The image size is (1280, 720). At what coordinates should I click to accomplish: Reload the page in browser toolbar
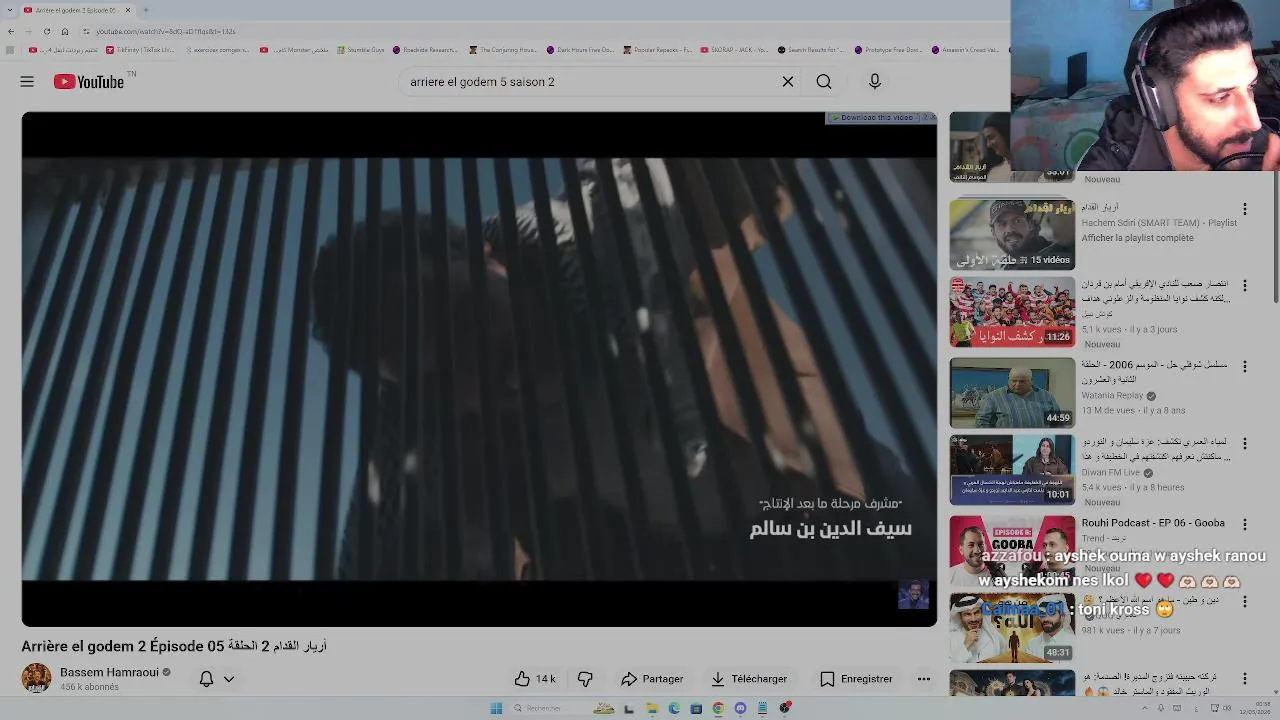(x=47, y=31)
